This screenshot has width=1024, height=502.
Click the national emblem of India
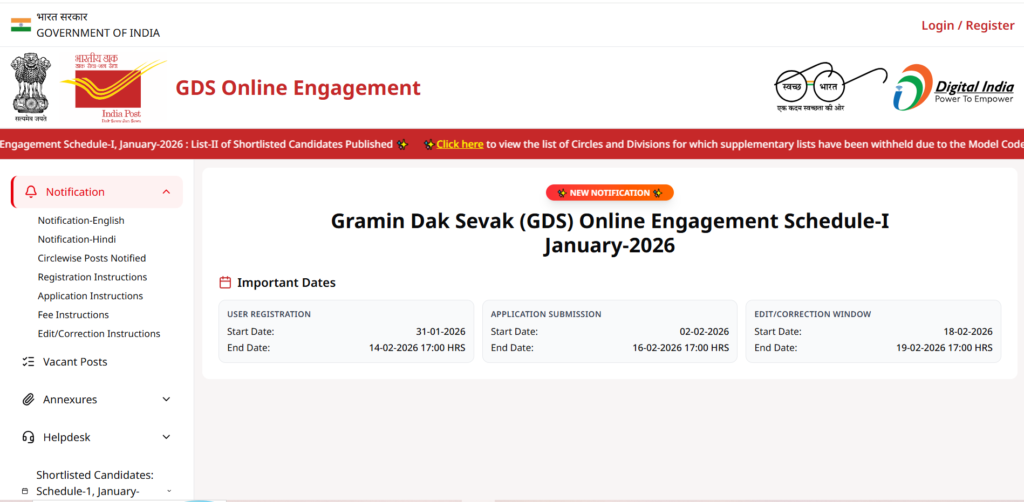pyautogui.click(x=30, y=86)
